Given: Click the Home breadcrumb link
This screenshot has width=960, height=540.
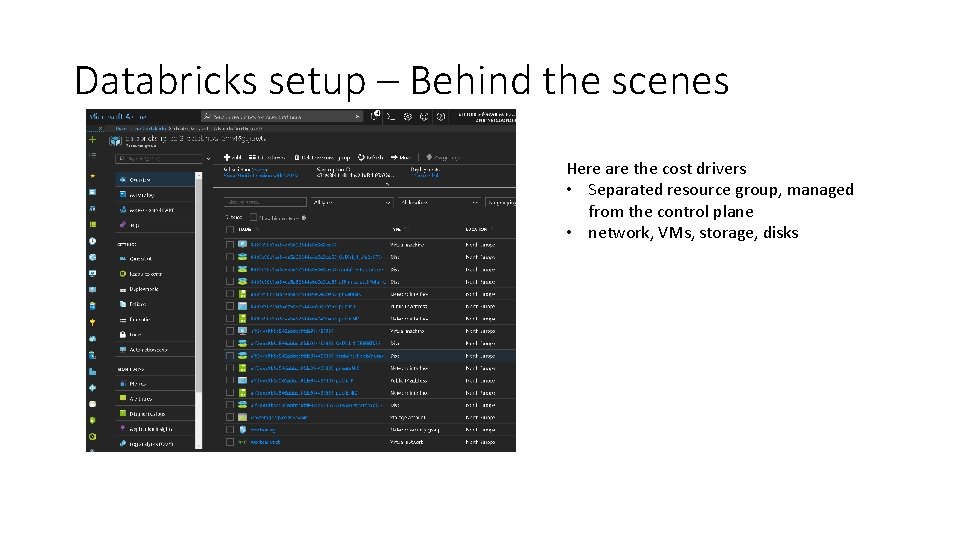Looking at the screenshot, I should (x=121, y=129).
